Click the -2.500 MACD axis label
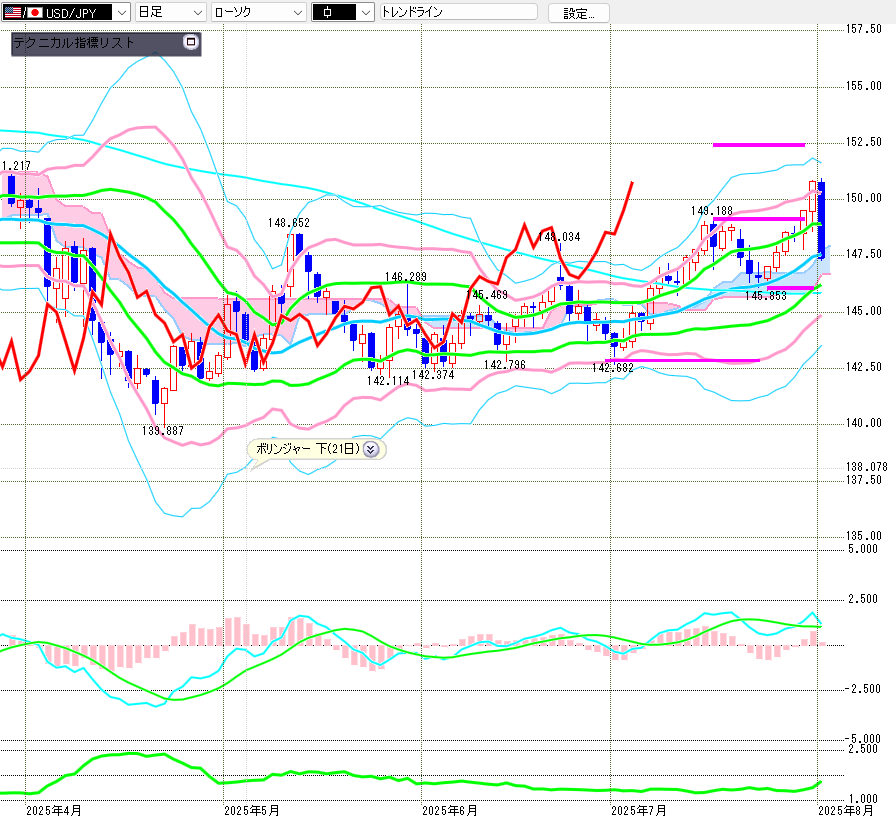The height and width of the screenshot is (821, 896). 863,689
